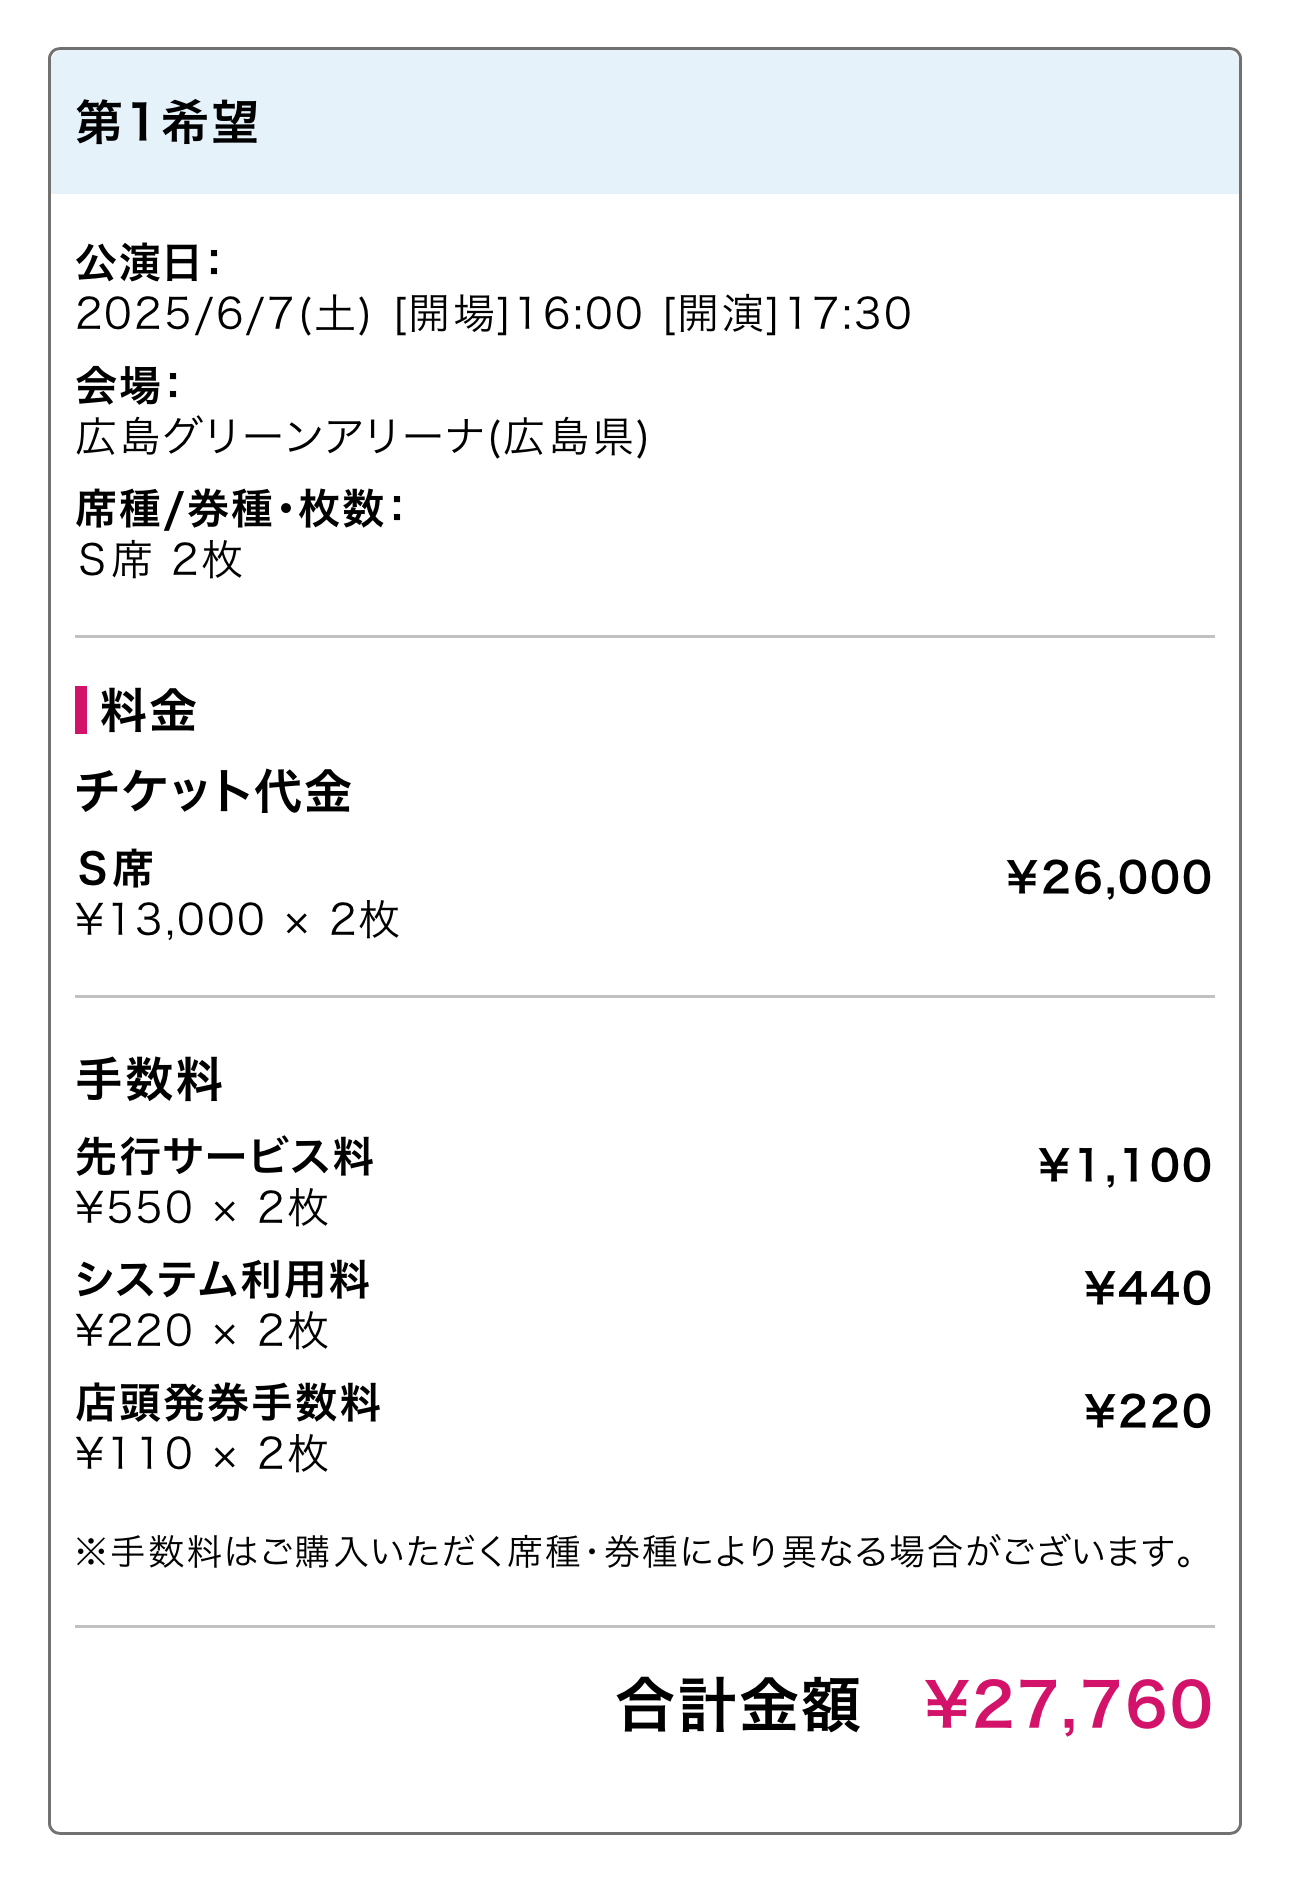This screenshot has height=1891, width=1290.
Task: Click the 先行サービス料 fee label
Action: pyautogui.click(x=225, y=1157)
